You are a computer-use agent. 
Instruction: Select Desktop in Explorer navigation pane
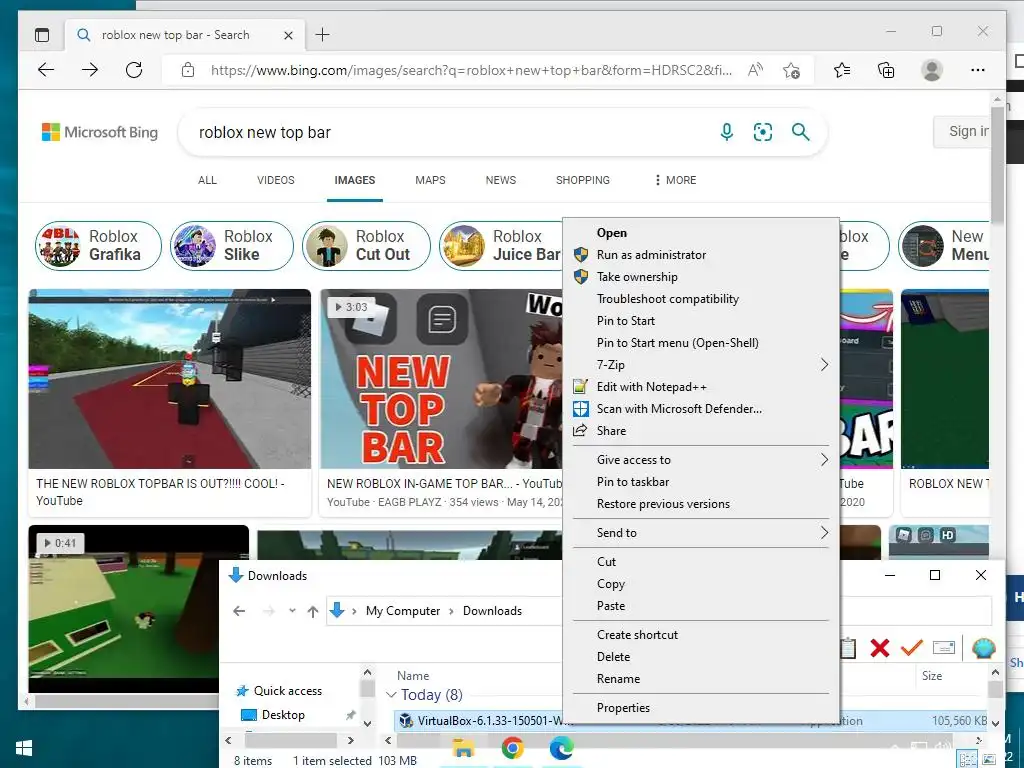coord(283,715)
